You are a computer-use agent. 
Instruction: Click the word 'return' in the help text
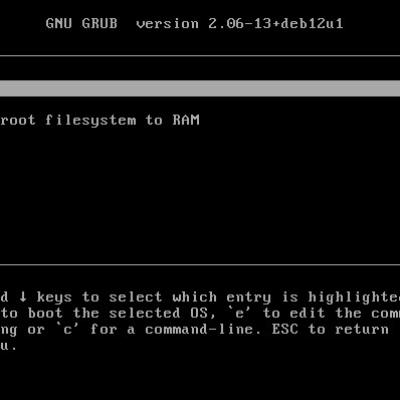[362, 330]
